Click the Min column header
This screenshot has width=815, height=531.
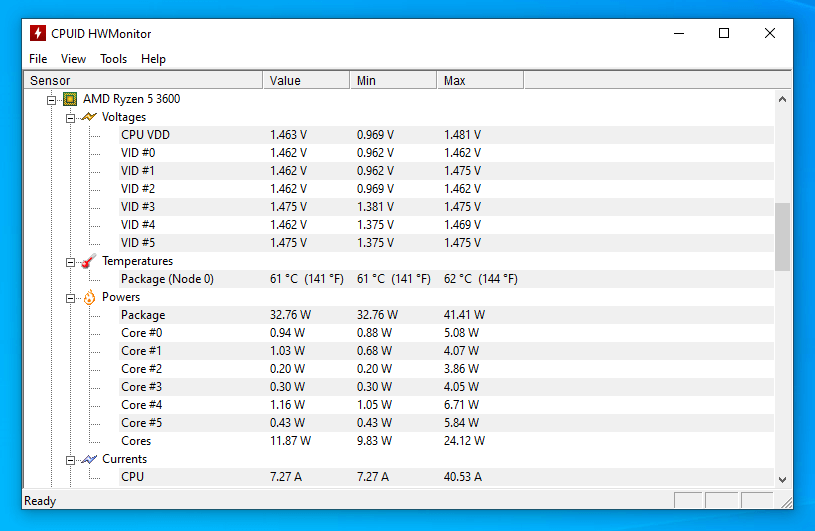coord(393,81)
